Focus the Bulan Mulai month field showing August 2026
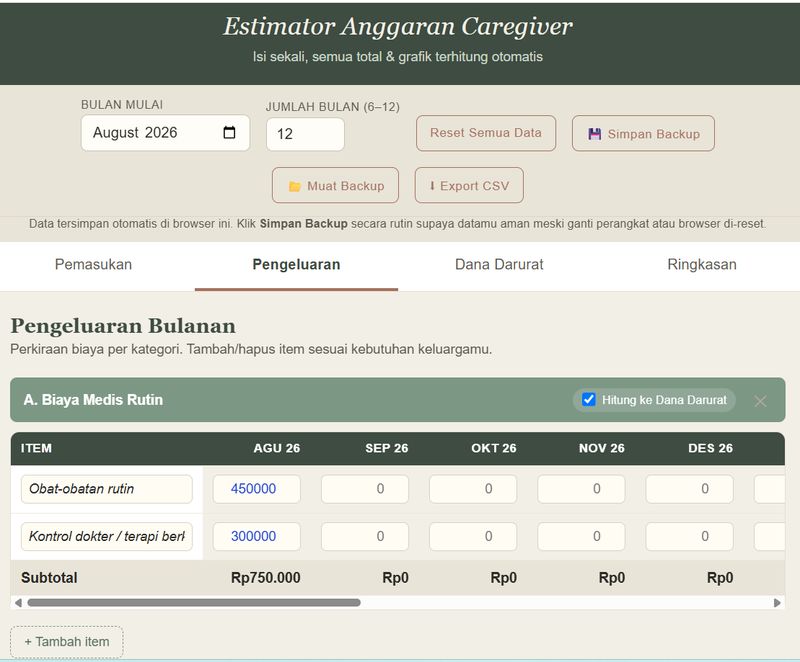Screen dimensions: 800x662 pyautogui.click(x=165, y=133)
